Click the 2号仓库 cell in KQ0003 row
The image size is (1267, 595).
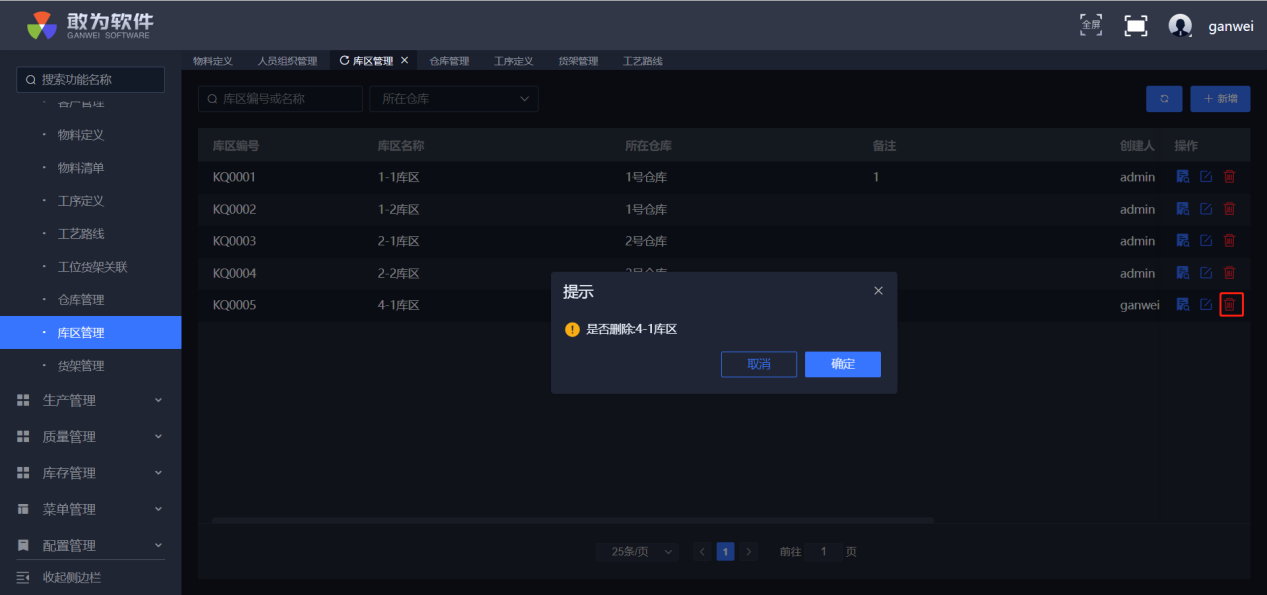point(646,241)
